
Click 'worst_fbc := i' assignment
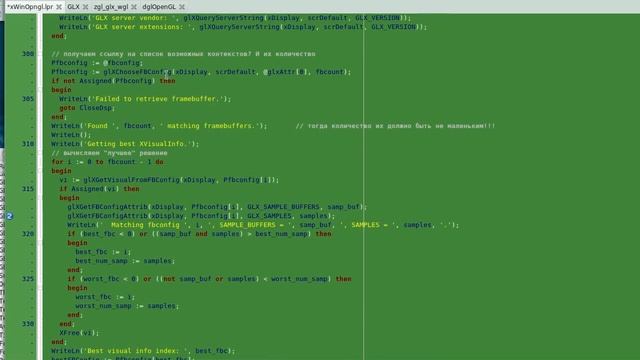[x=104, y=297]
